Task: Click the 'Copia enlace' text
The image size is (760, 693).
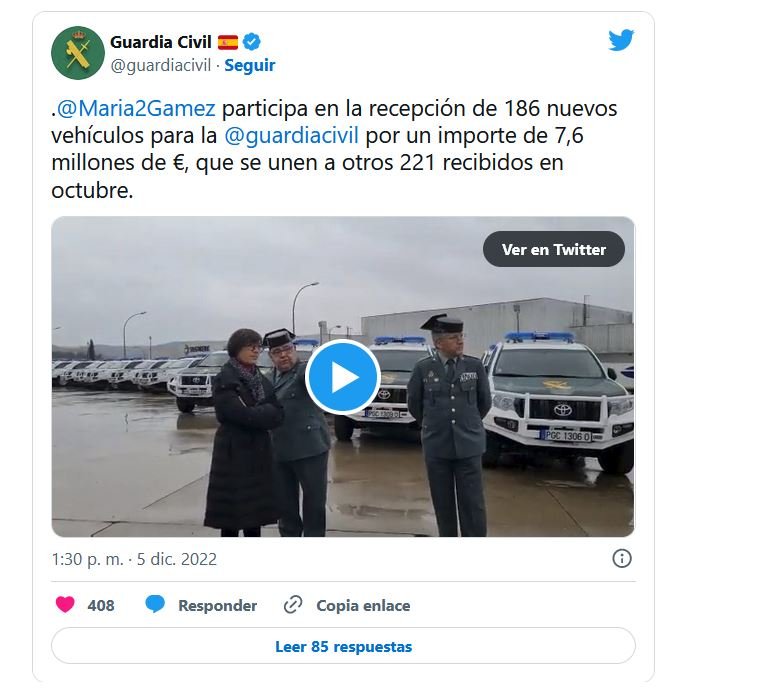Action: (363, 605)
